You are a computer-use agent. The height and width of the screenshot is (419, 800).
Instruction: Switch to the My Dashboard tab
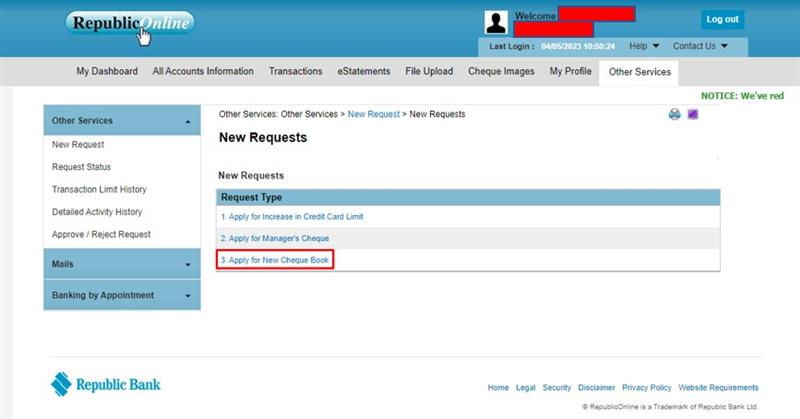tap(108, 72)
